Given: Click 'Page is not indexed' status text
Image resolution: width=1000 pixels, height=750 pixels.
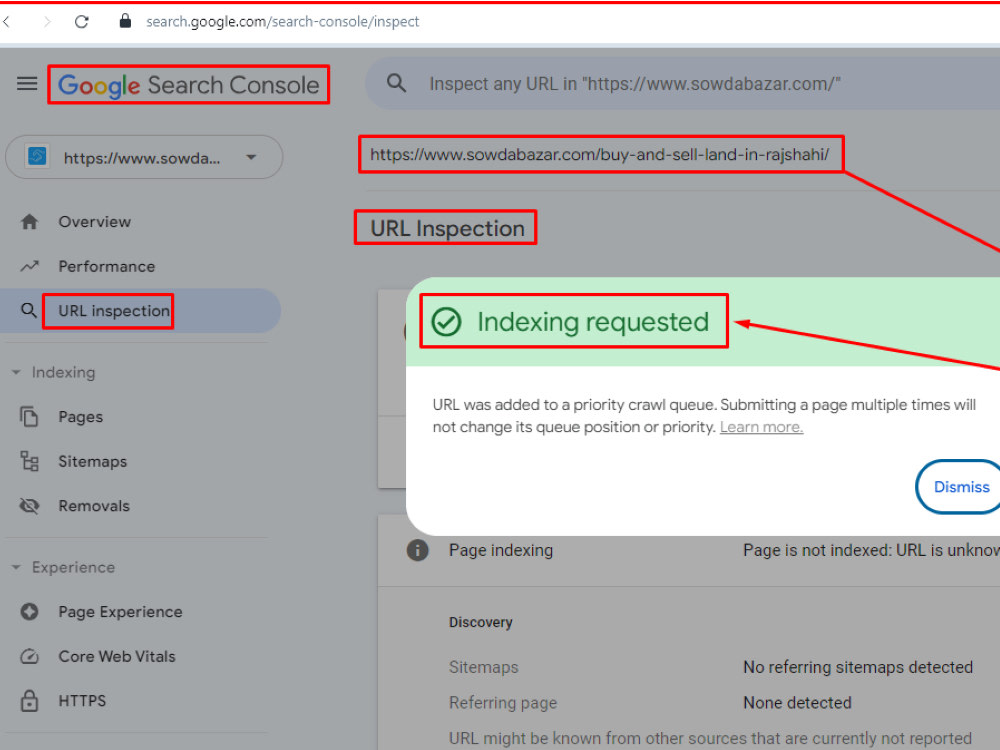Looking at the screenshot, I should pos(871,550).
